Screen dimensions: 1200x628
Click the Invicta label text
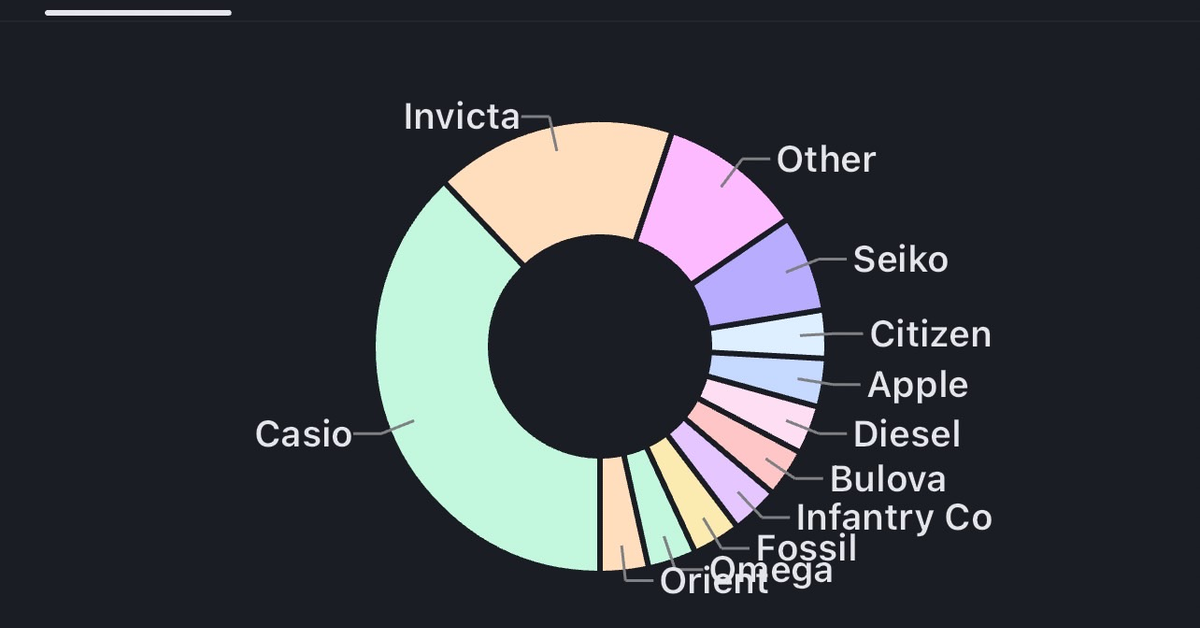point(462,117)
